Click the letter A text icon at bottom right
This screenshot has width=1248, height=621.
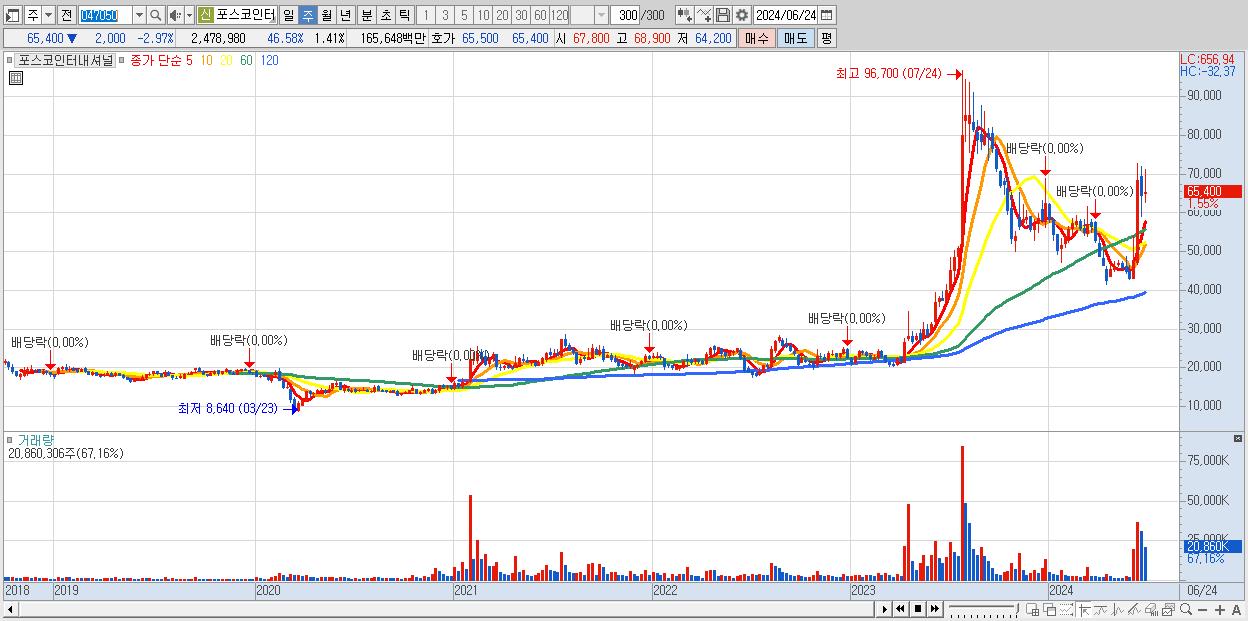tap(1236, 609)
